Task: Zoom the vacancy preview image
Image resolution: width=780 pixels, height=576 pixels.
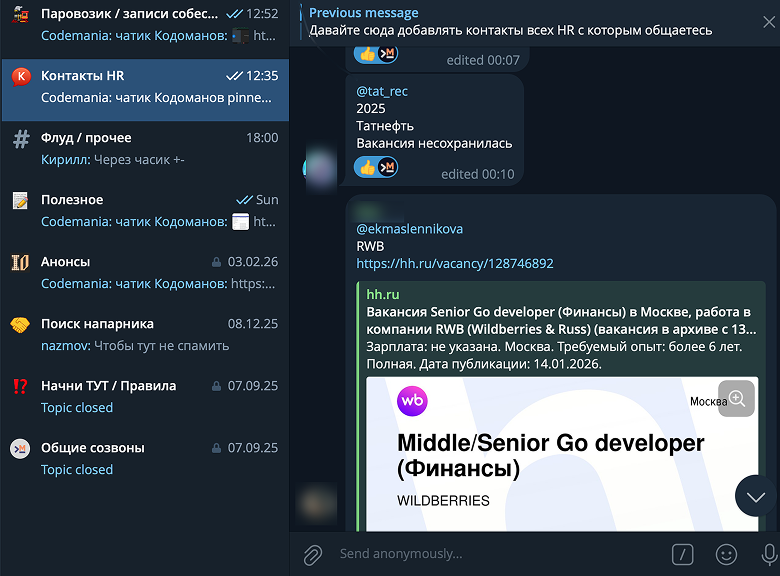Action: click(736, 398)
